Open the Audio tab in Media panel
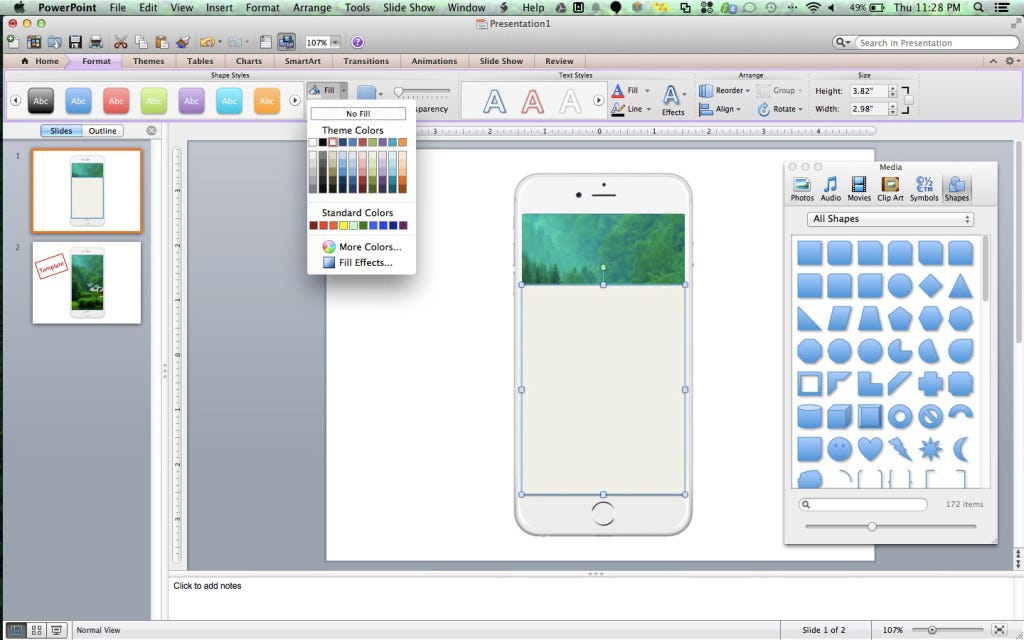 click(x=830, y=189)
